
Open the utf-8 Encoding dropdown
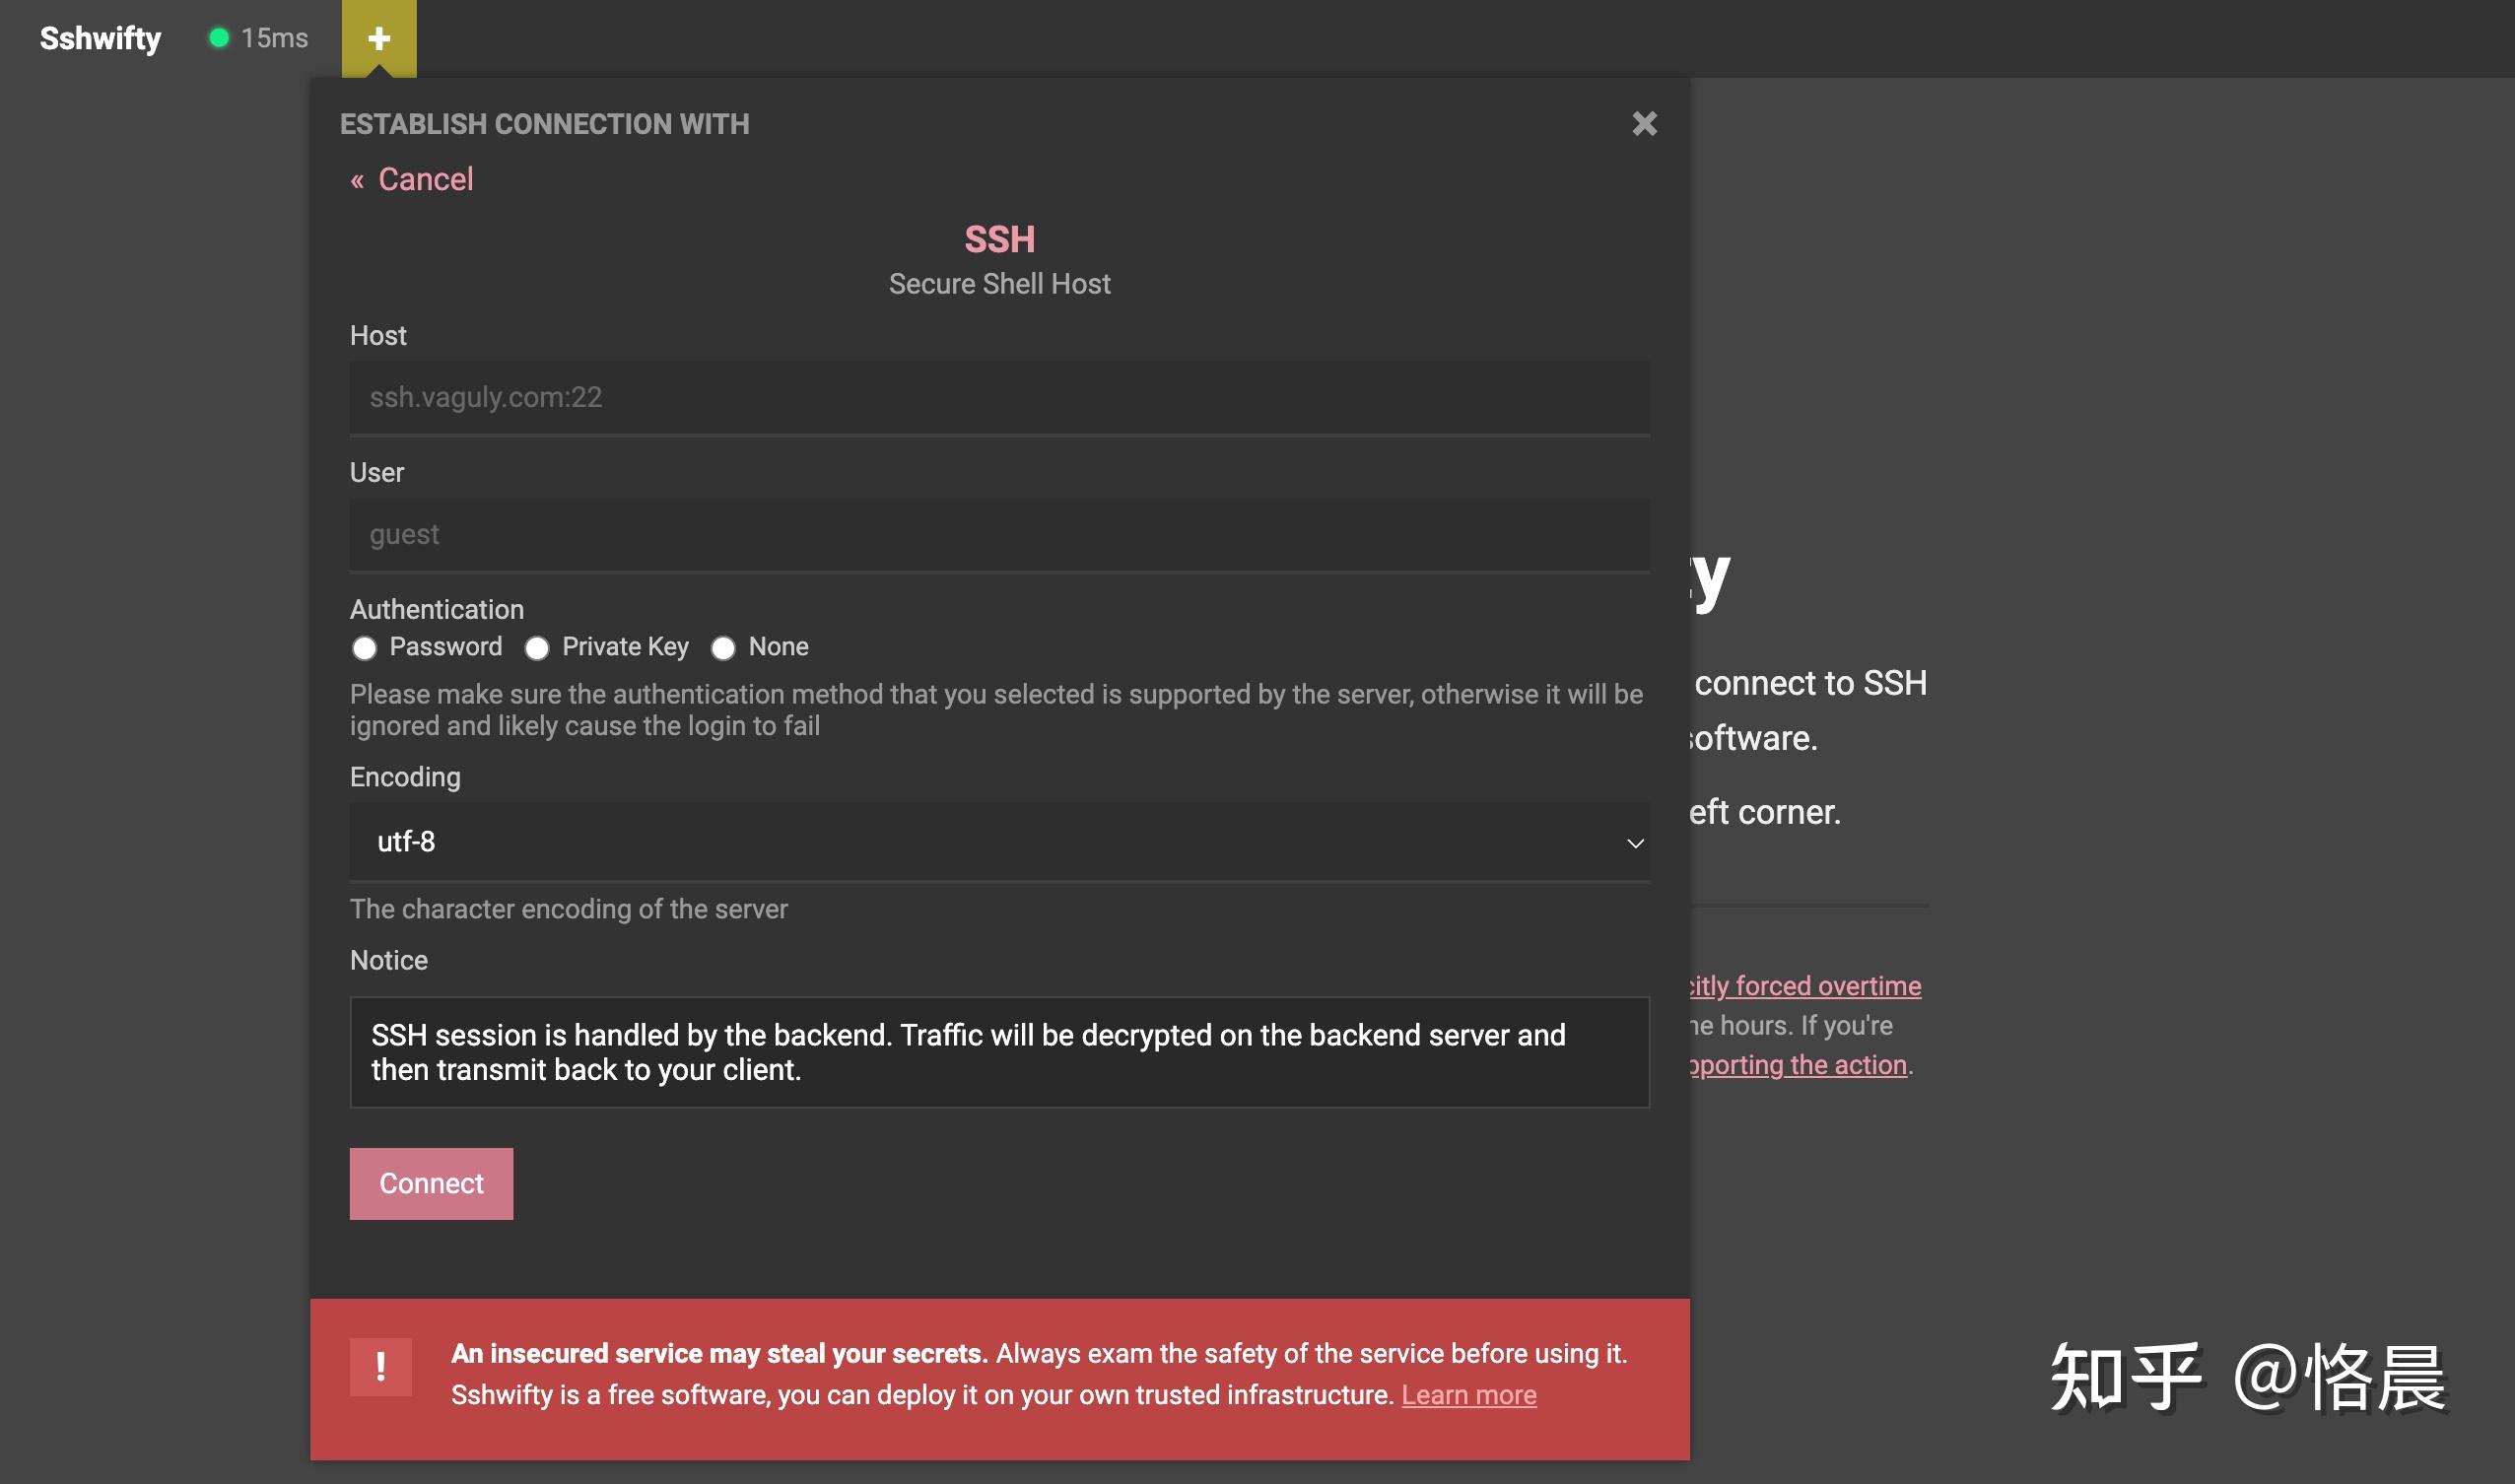pyautogui.click(x=1000, y=842)
